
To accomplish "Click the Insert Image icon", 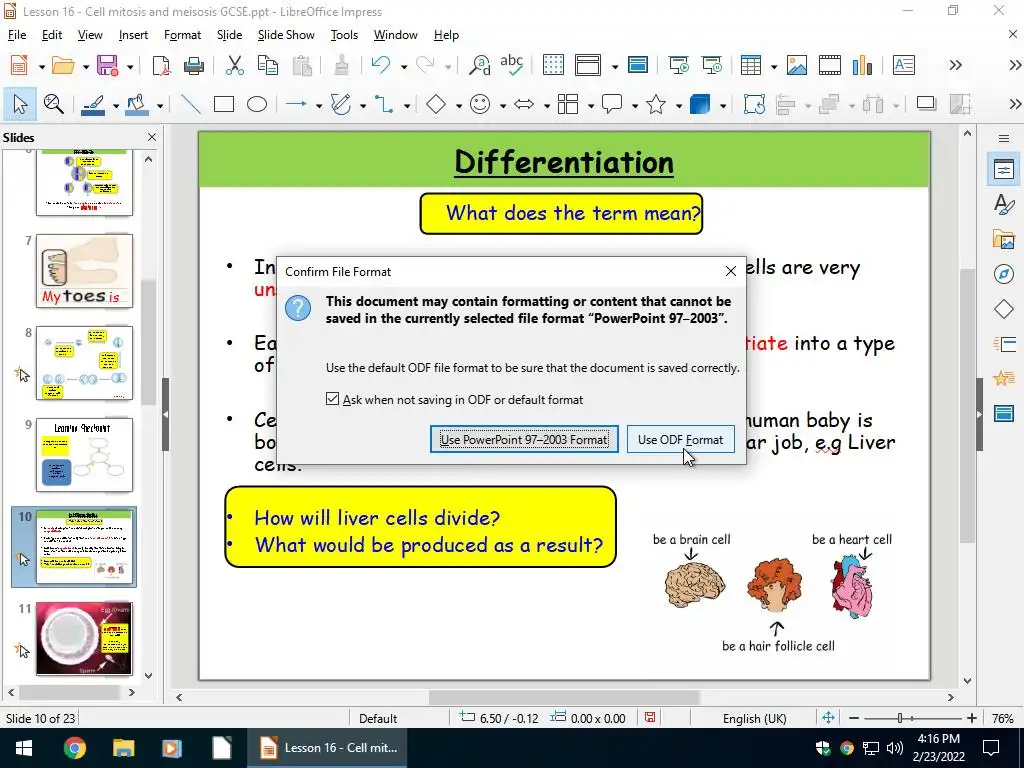I will tap(797, 65).
